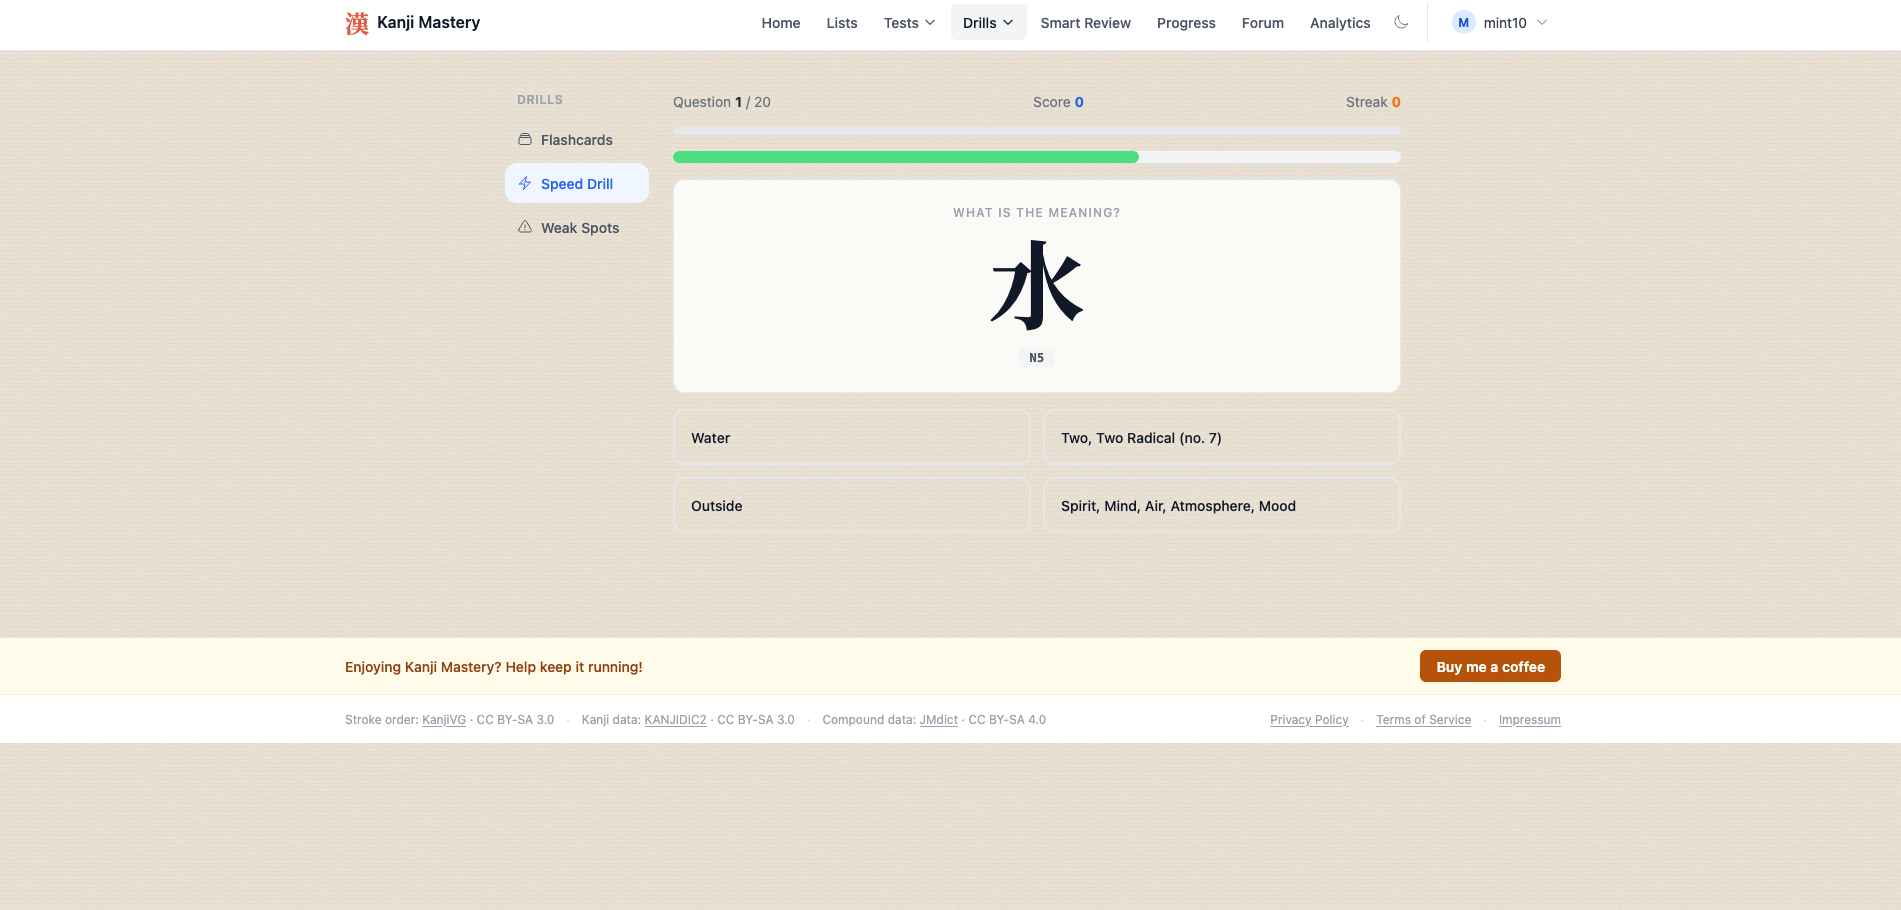Click the N5 level badge

click(1035, 357)
